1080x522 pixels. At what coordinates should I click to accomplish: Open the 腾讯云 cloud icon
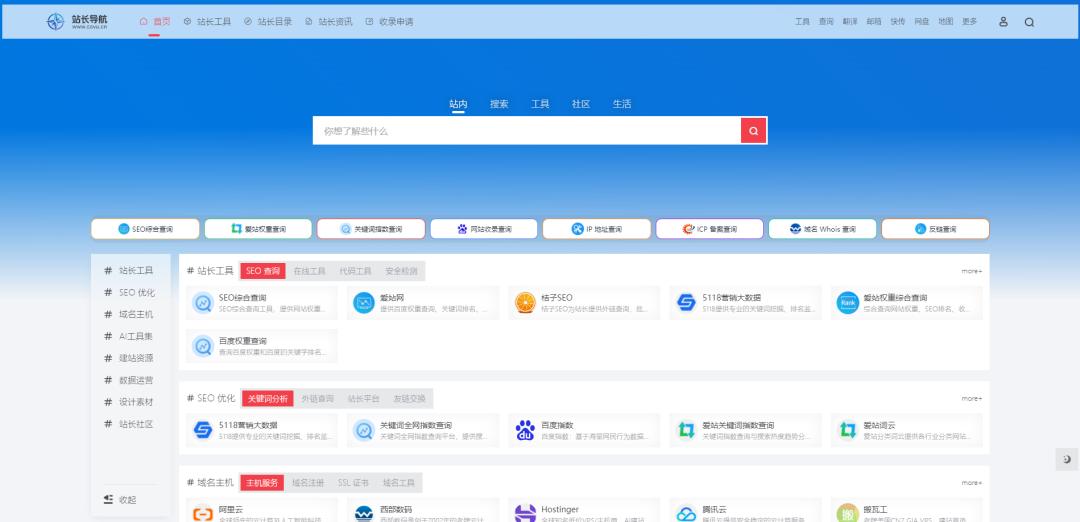pyautogui.click(x=686, y=514)
